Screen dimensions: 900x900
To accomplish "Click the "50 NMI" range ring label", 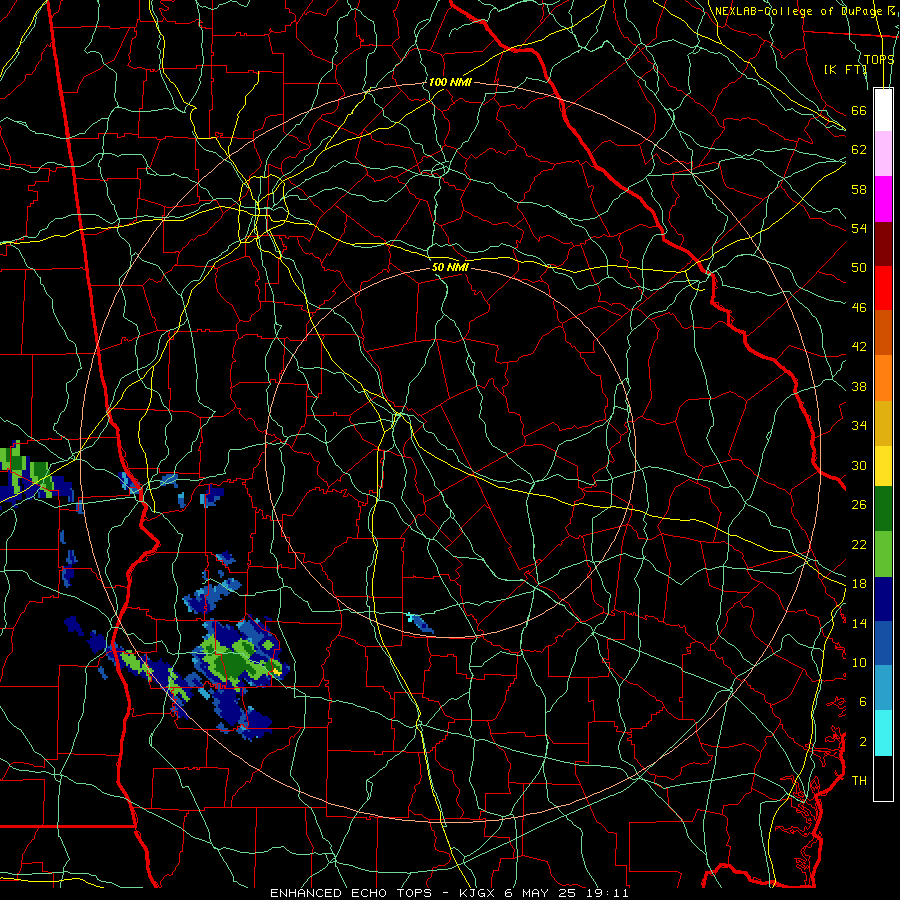I will tap(450, 267).
